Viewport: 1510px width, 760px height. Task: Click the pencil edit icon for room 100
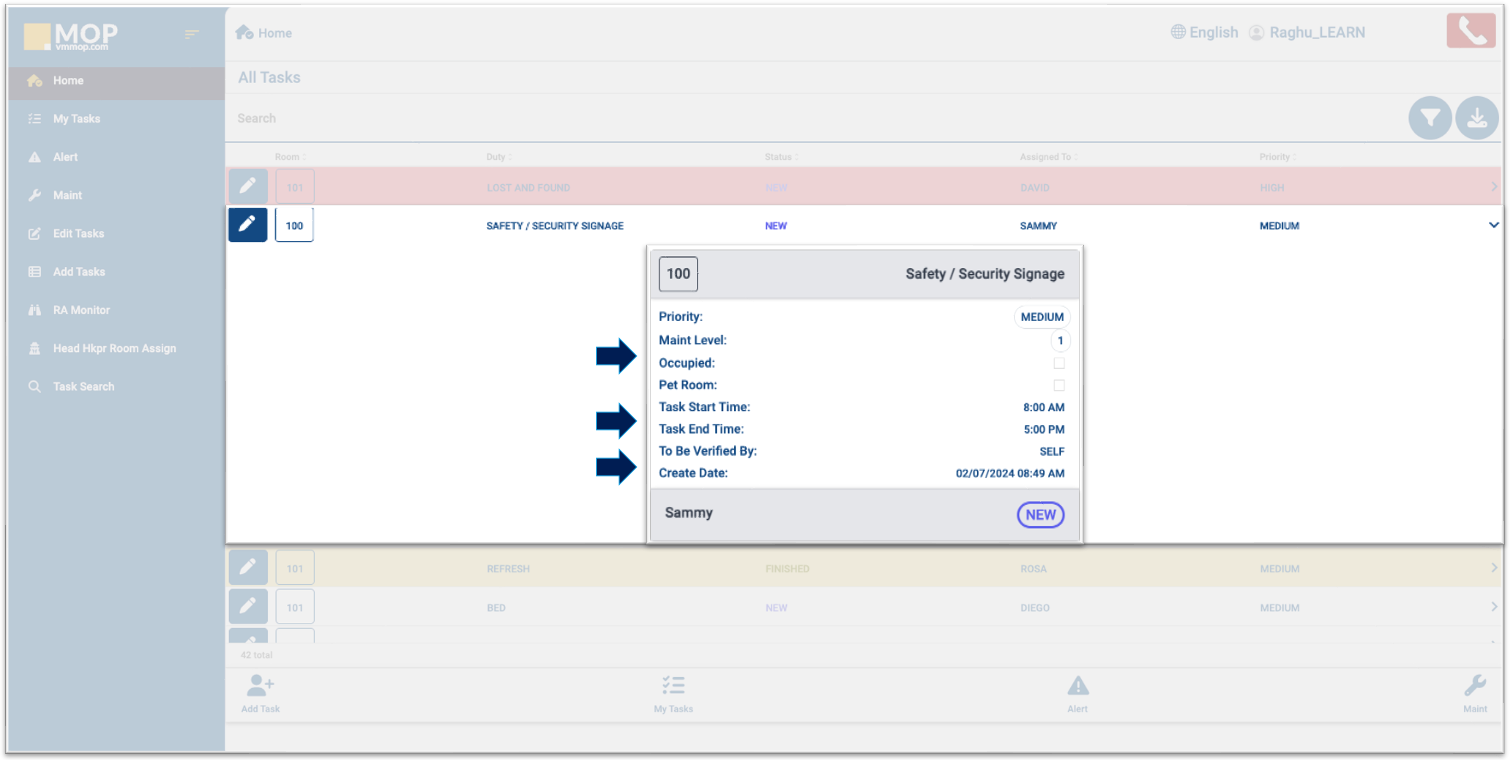247,225
